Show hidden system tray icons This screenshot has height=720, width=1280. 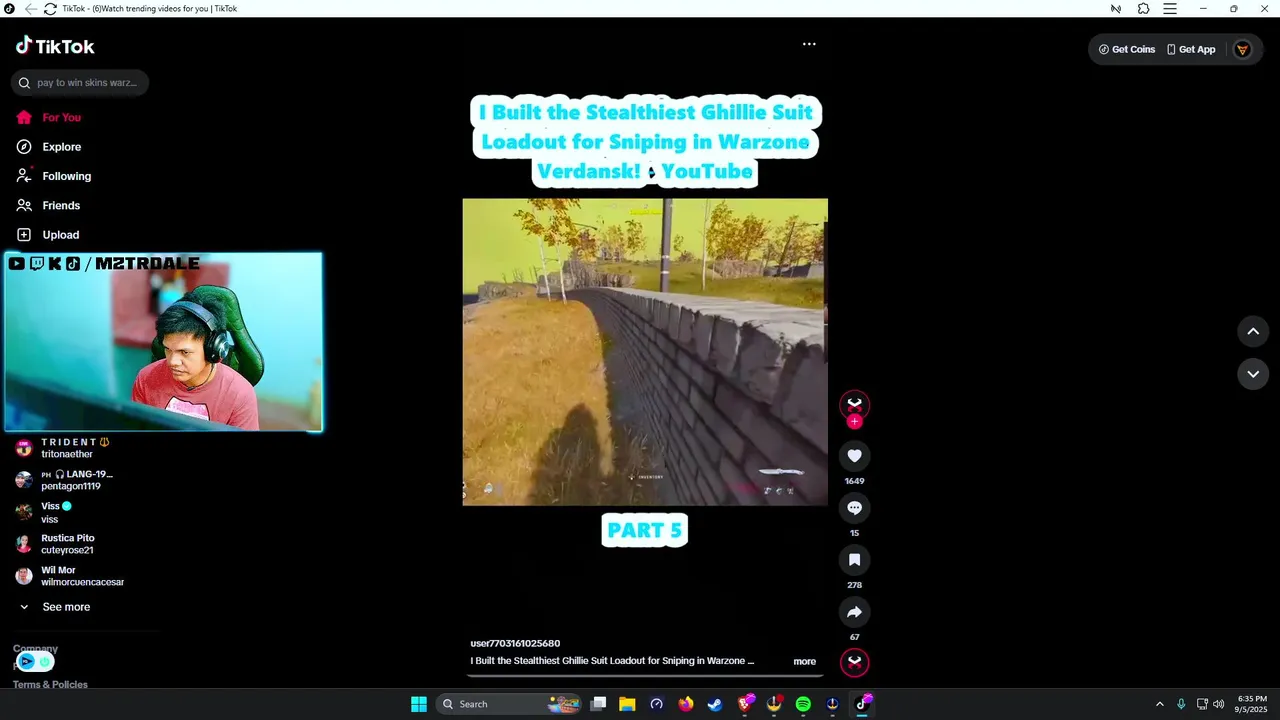(x=1160, y=704)
